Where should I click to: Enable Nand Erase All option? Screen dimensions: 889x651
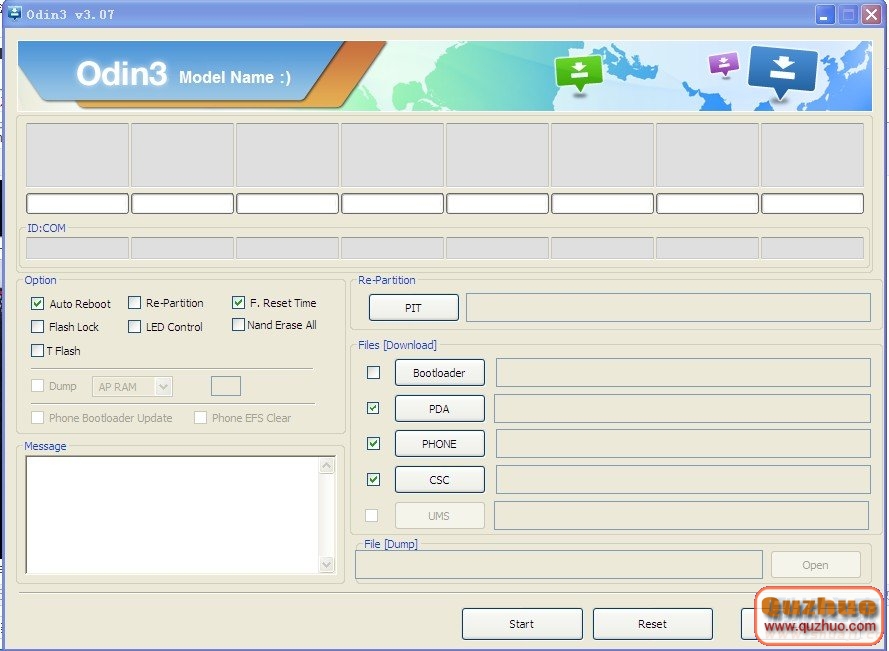click(238, 324)
